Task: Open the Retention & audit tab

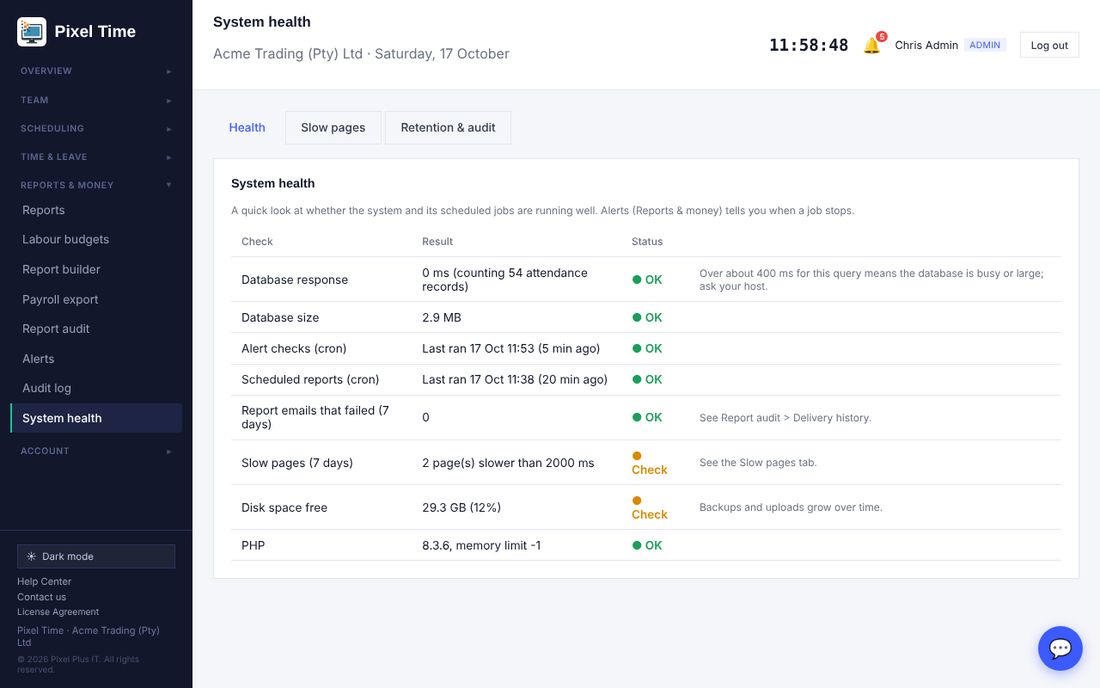Action: 448,128
